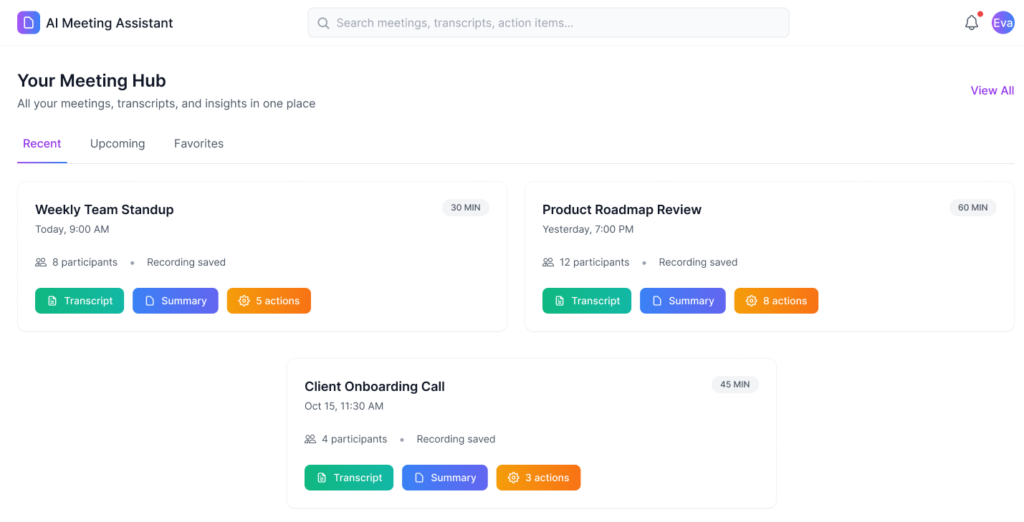Open Transcript for Product Roadmap Review
The width and height of the screenshot is (1024, 522).
click(x=586, y=301)
